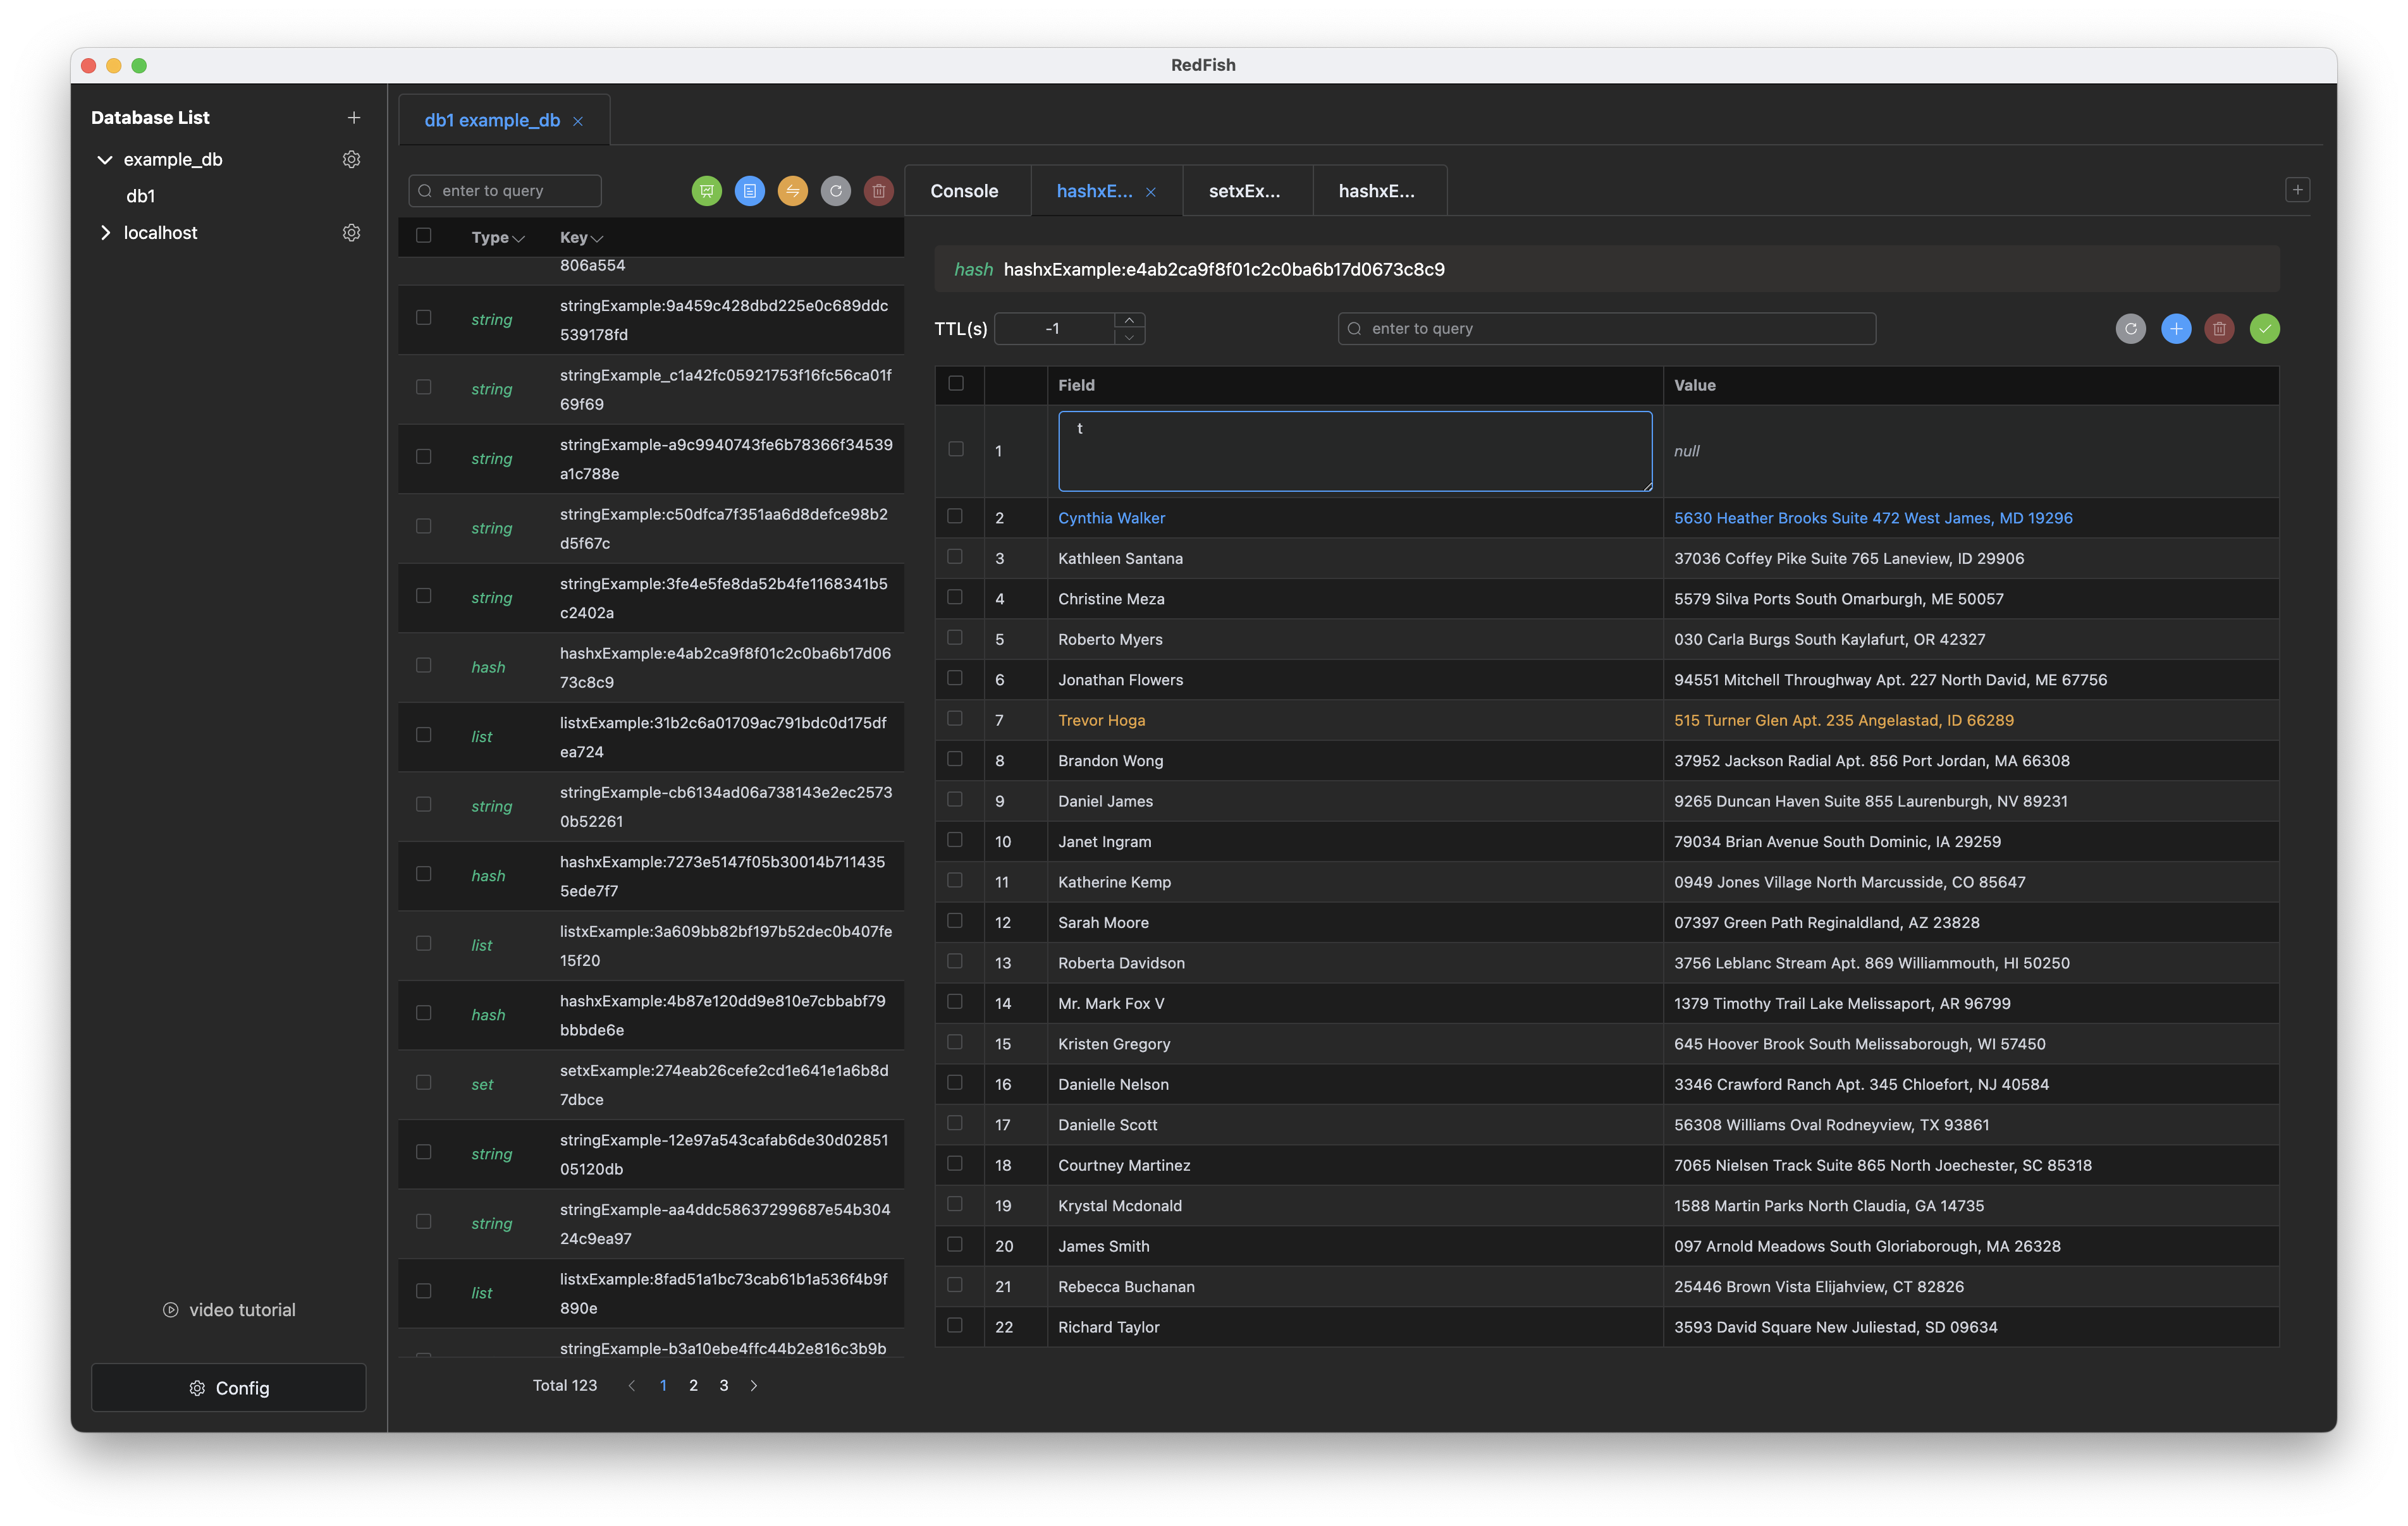2408x1526 pixels.
Task: Tick the checkbox for listxExample:31b2c6a key
Action: click(x=424, y=735)
